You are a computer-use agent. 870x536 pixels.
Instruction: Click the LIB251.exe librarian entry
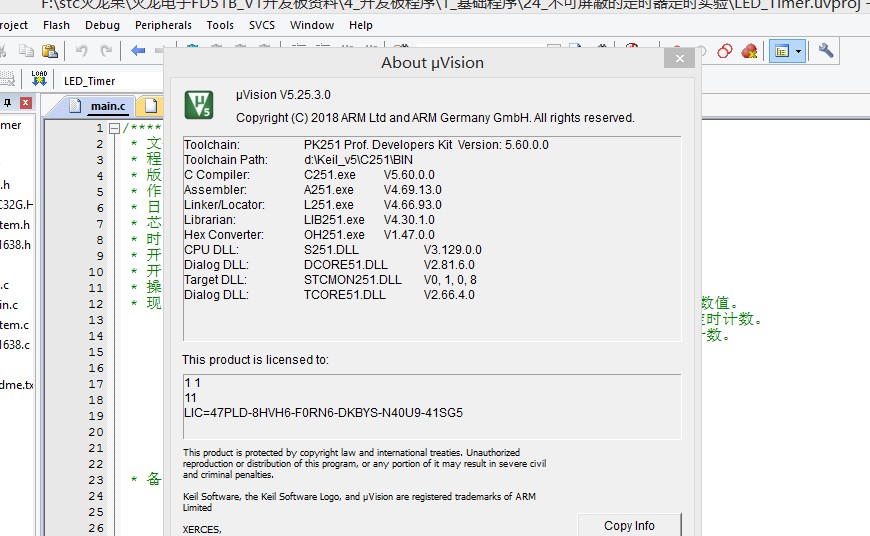tap(334, 220)
